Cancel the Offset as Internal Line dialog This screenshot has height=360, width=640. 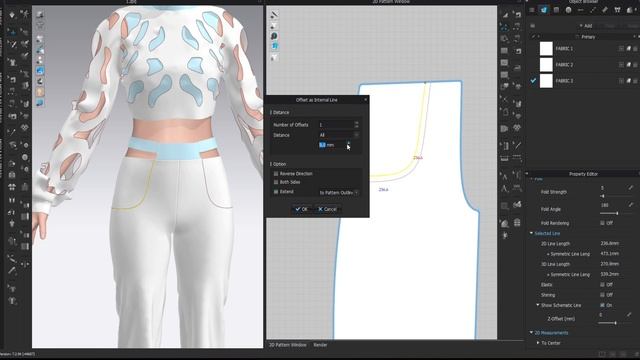coord(327,209)
